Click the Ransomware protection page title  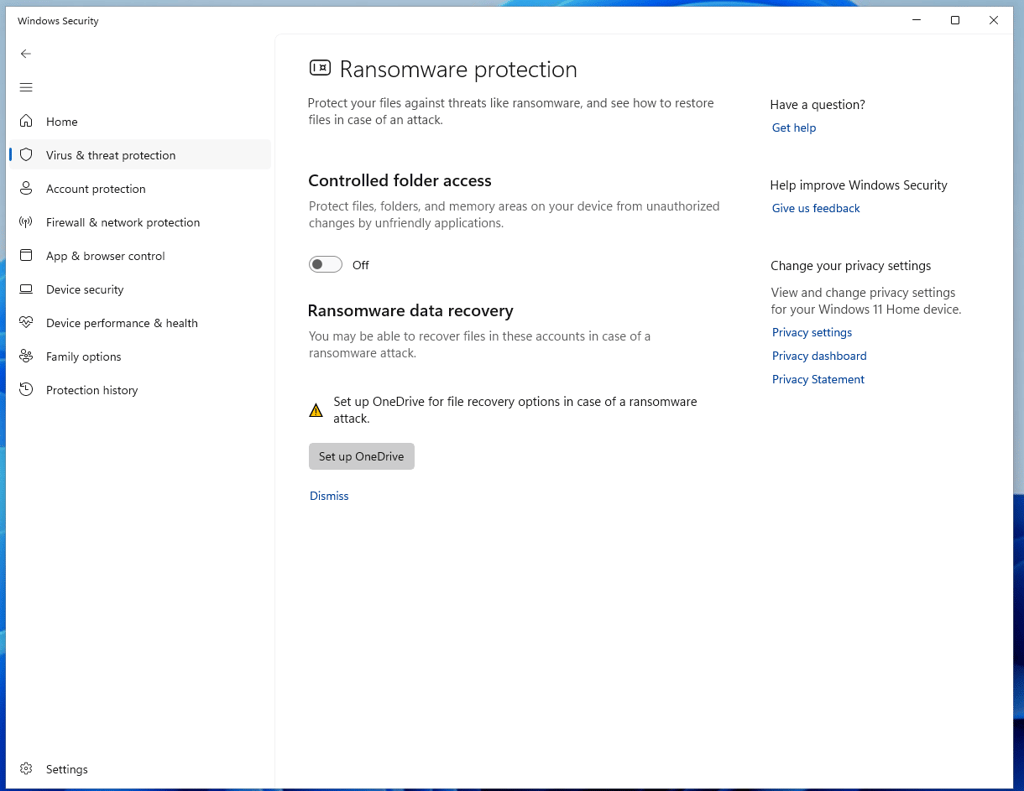point(458,69)
